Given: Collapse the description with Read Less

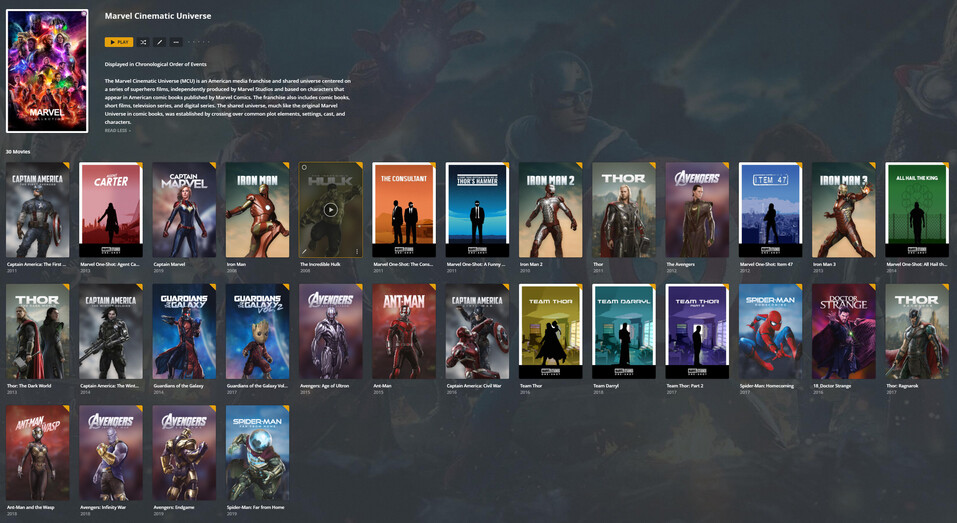Looking at the screenshot, I should point(117,131).
